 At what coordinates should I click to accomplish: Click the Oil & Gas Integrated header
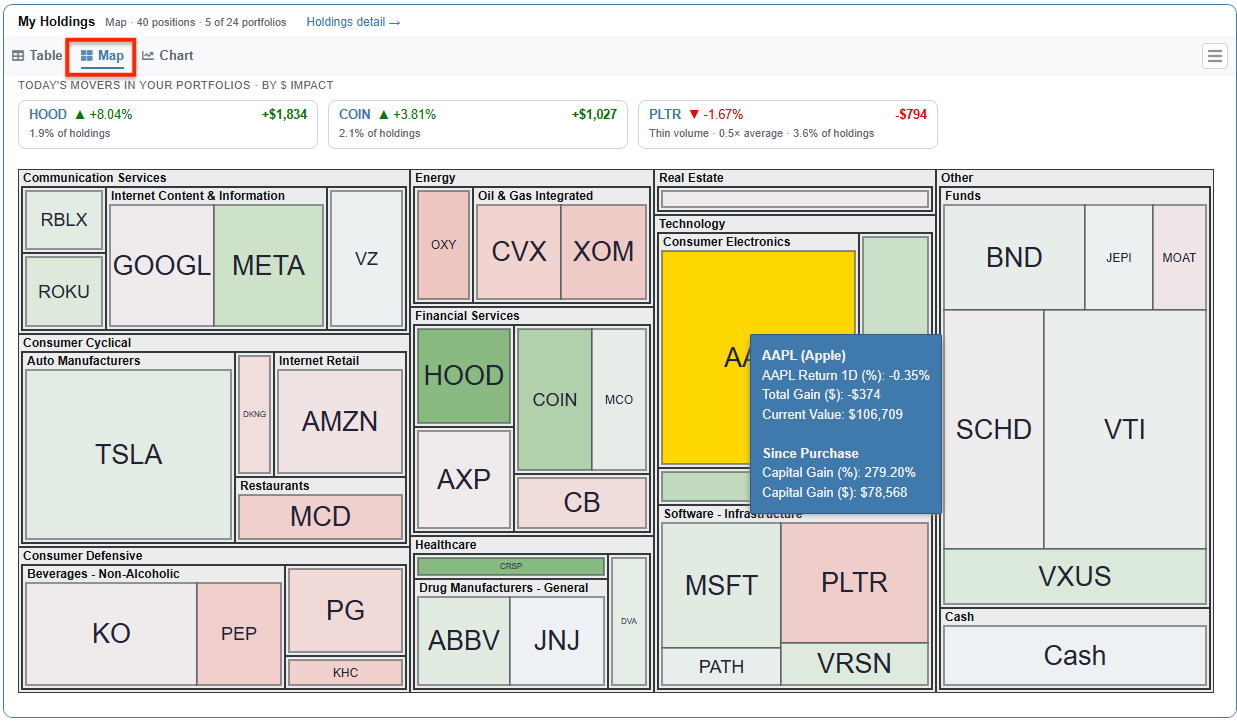coord(535,196)
